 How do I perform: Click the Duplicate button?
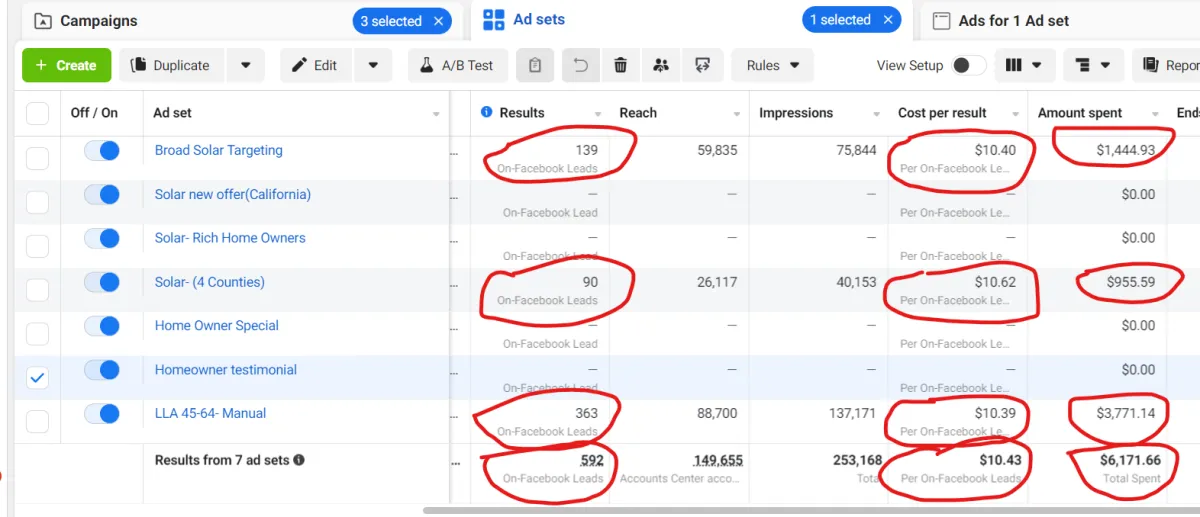173,65
